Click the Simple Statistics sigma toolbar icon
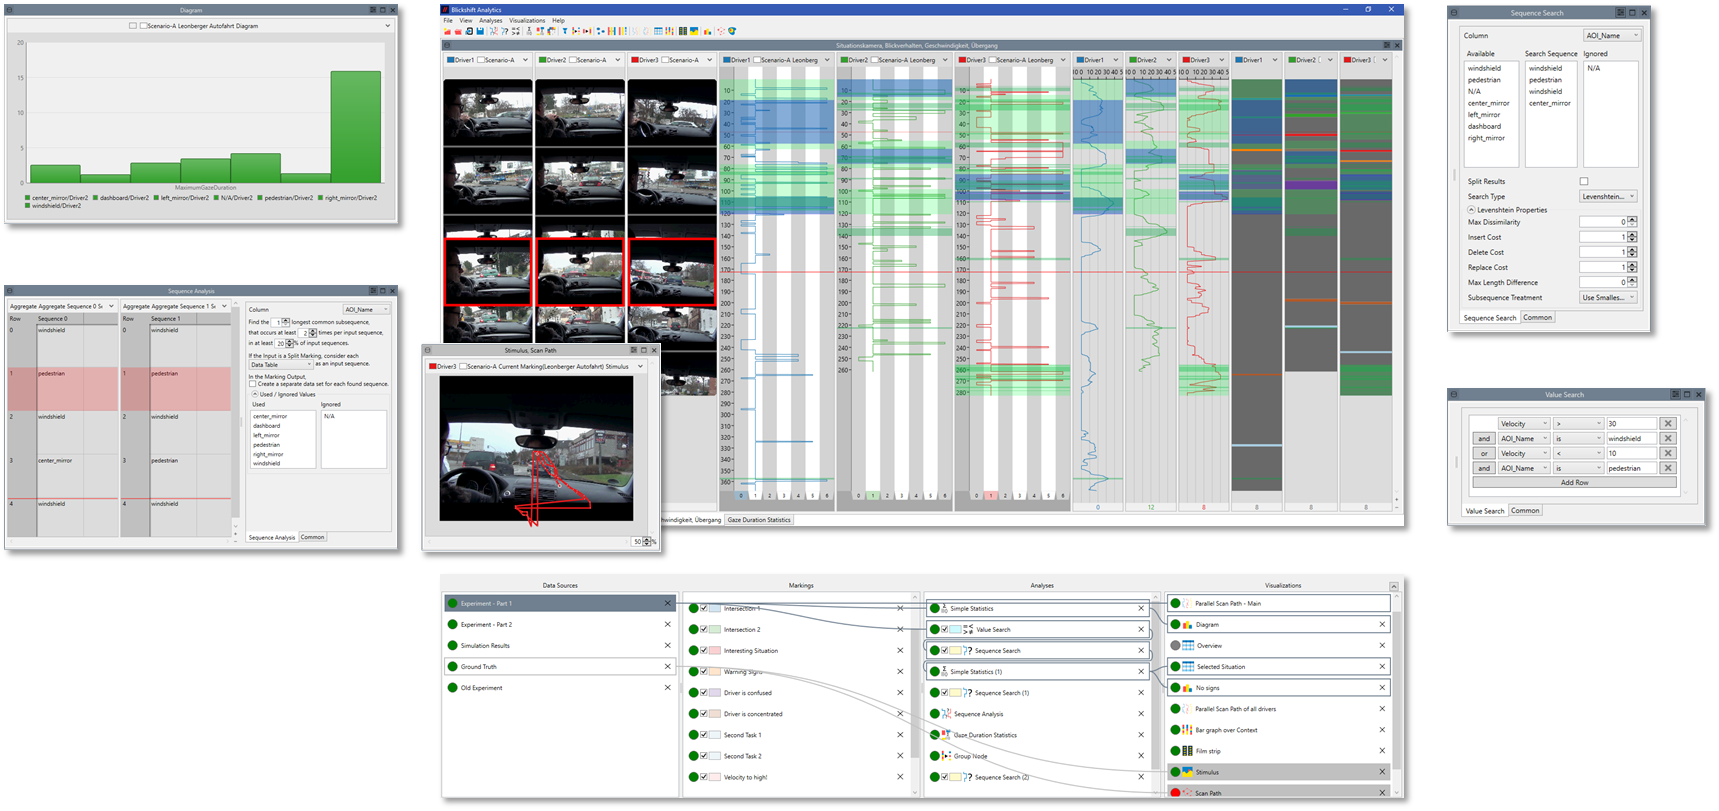 click(530, 31)
